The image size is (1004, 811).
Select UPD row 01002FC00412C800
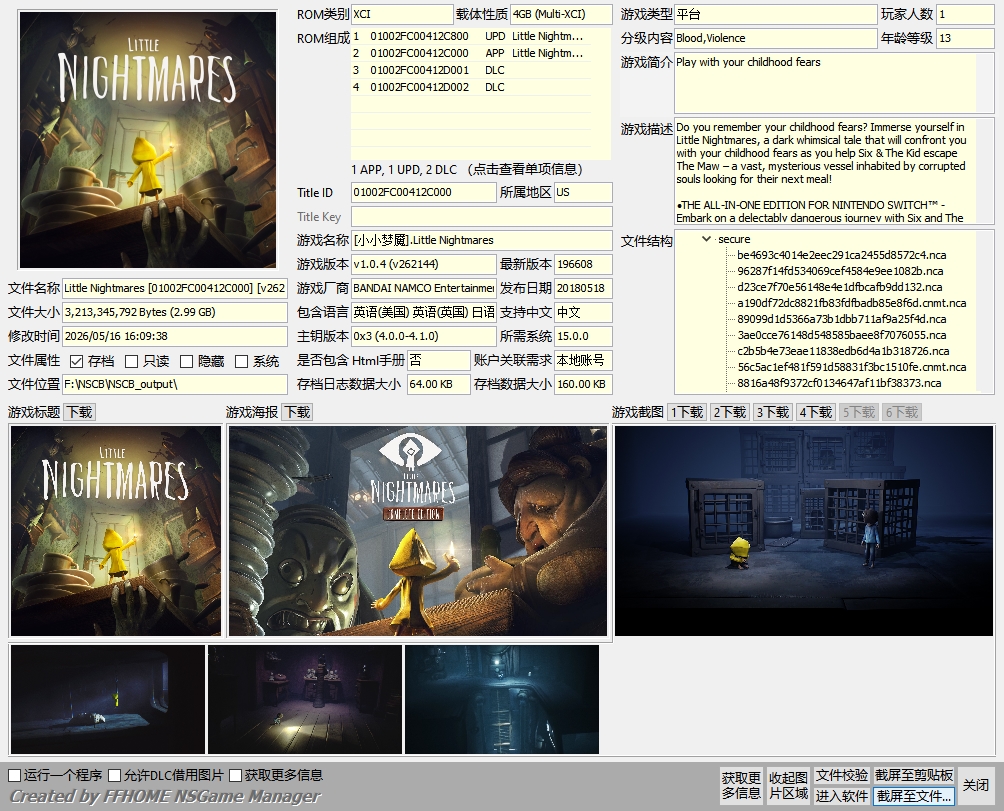click(471, 36)
